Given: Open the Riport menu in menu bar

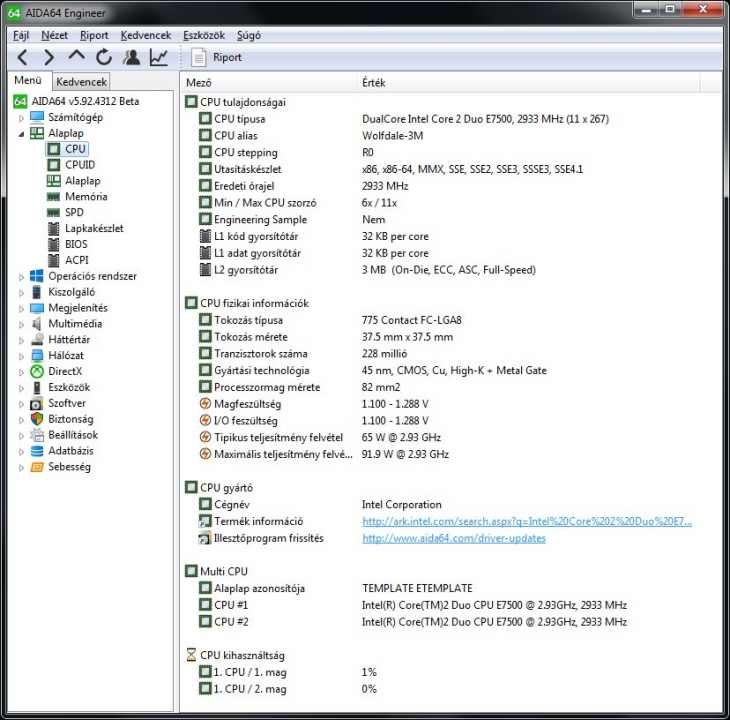Looking at the screenshot, I should [94, 35].
